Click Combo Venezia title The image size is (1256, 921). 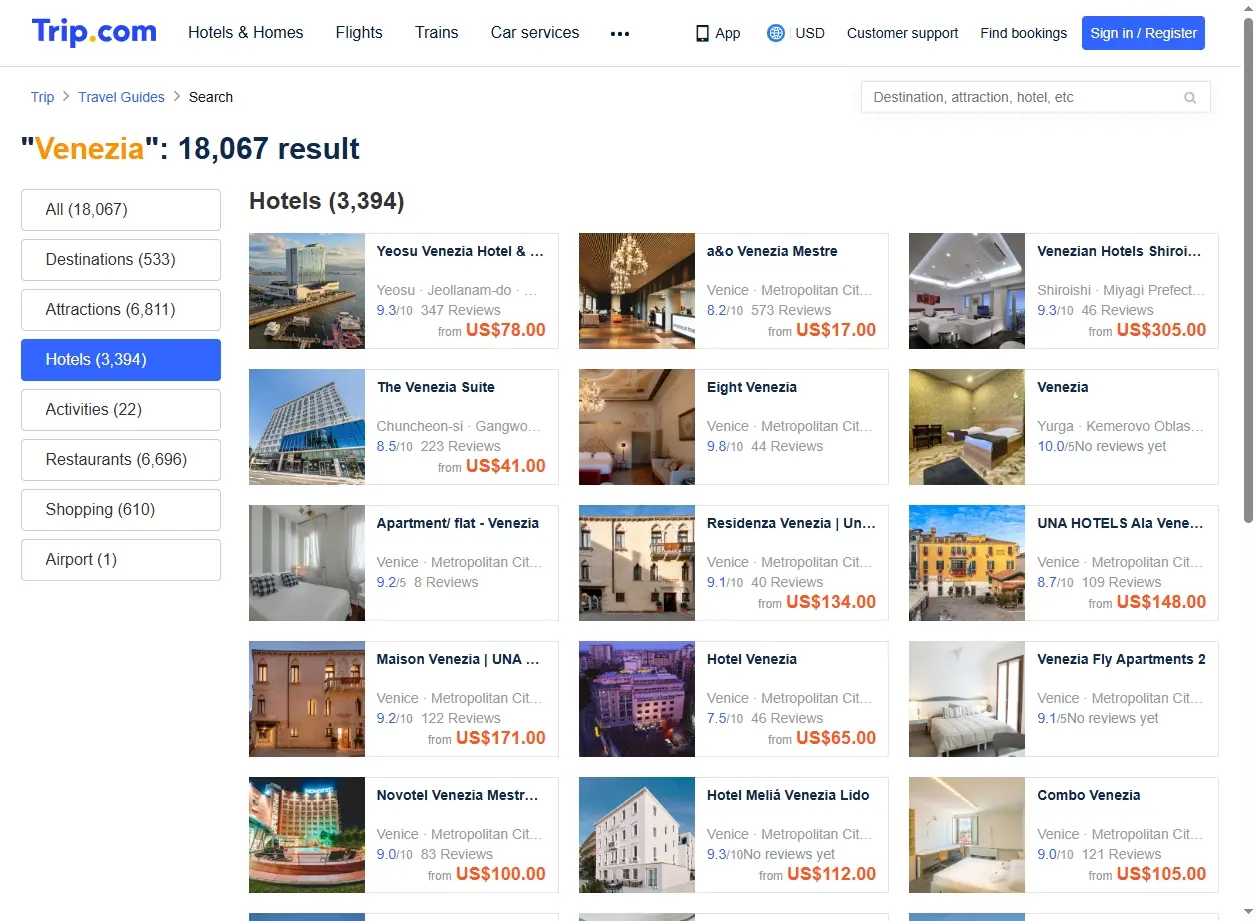[1088, 795]
